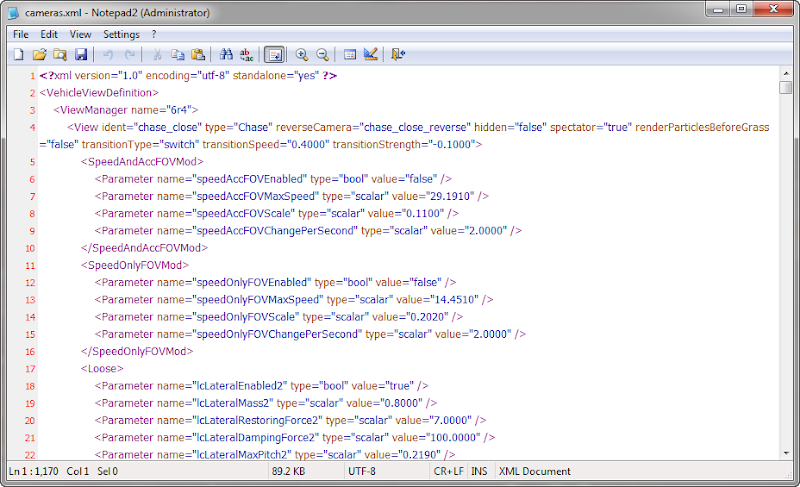The height and width of the screenshot is (487, 800).
Task: Click the Redo arrow icon
Action: point(130,55)
